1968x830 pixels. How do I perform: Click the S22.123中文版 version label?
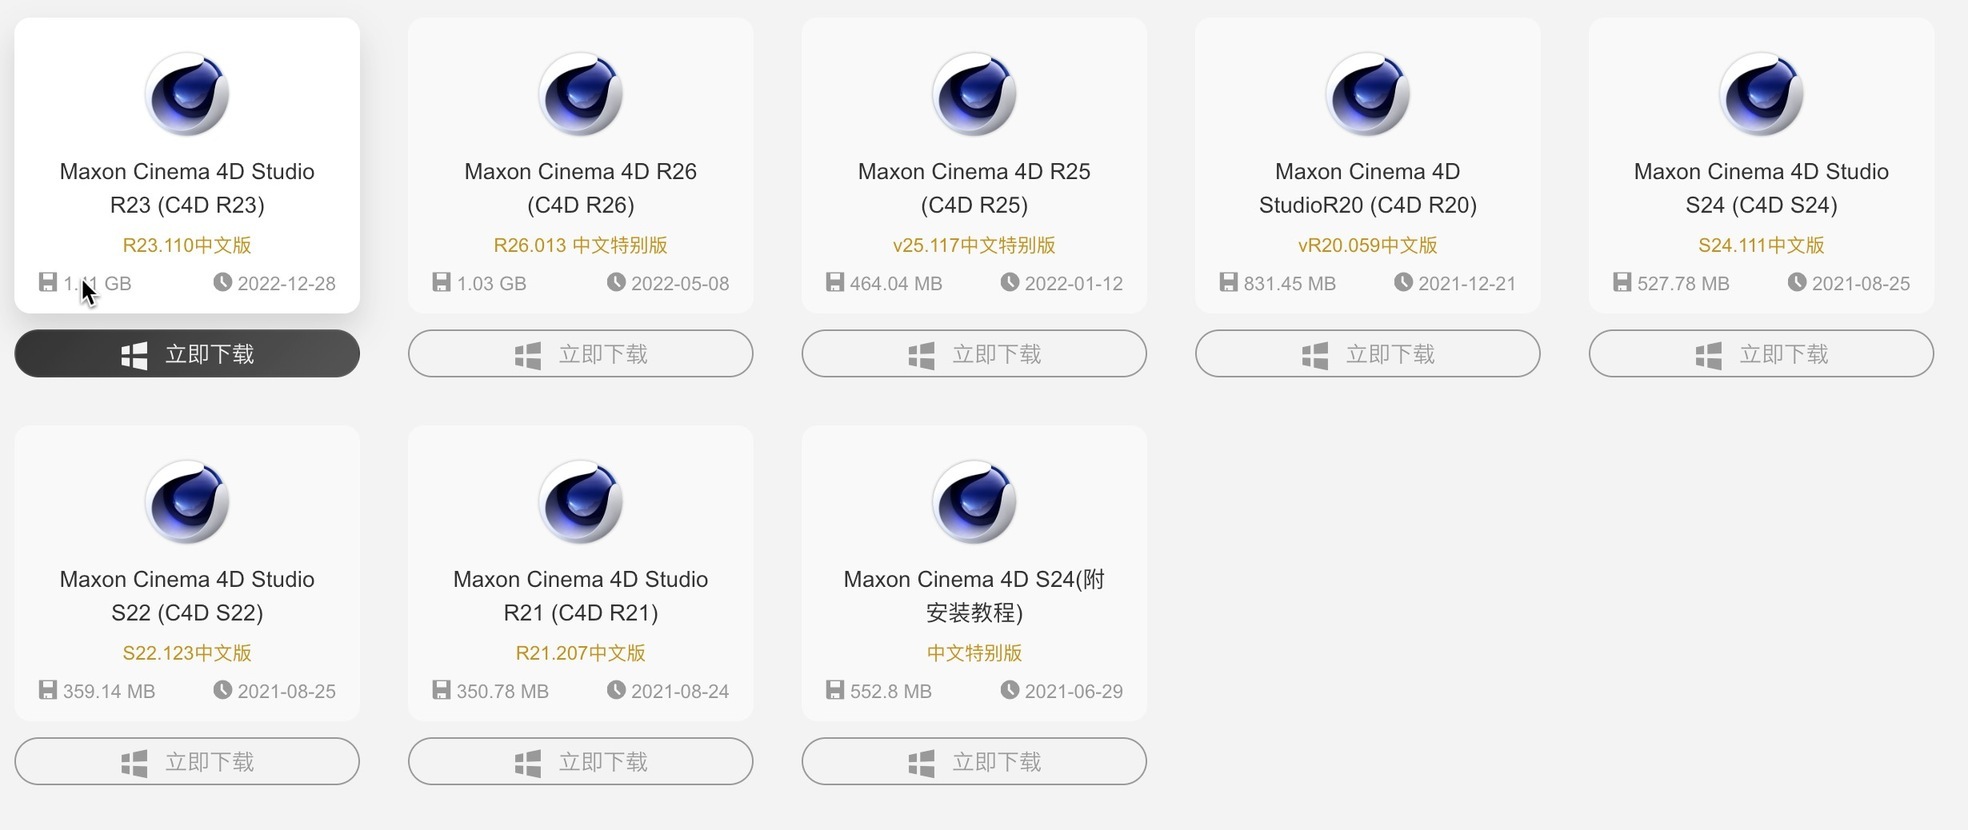click(x=187, y=653)
